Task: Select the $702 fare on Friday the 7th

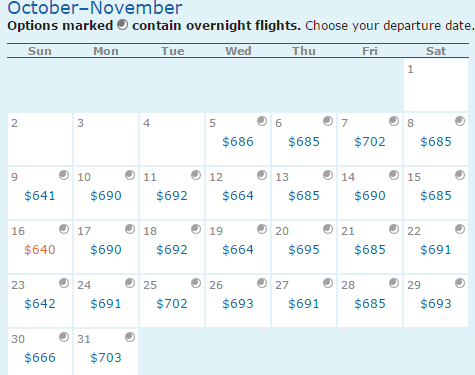Action: pos(370,142)
